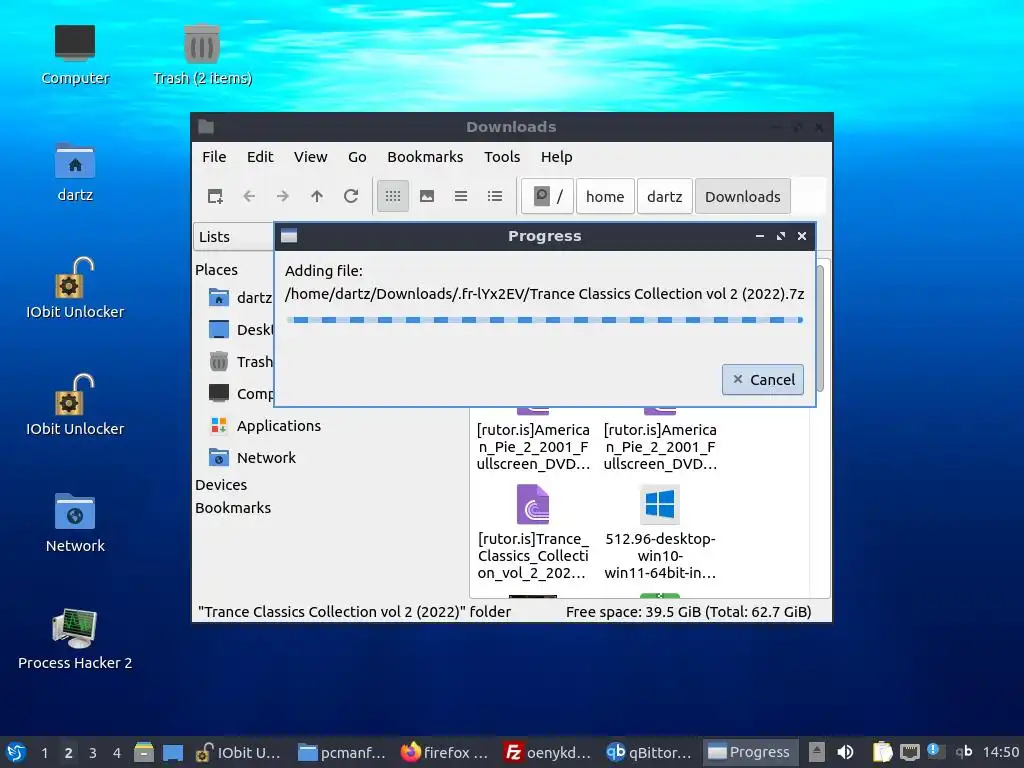Select the Trance_Classics_Collection torrent file

click(x=533, y=532)
